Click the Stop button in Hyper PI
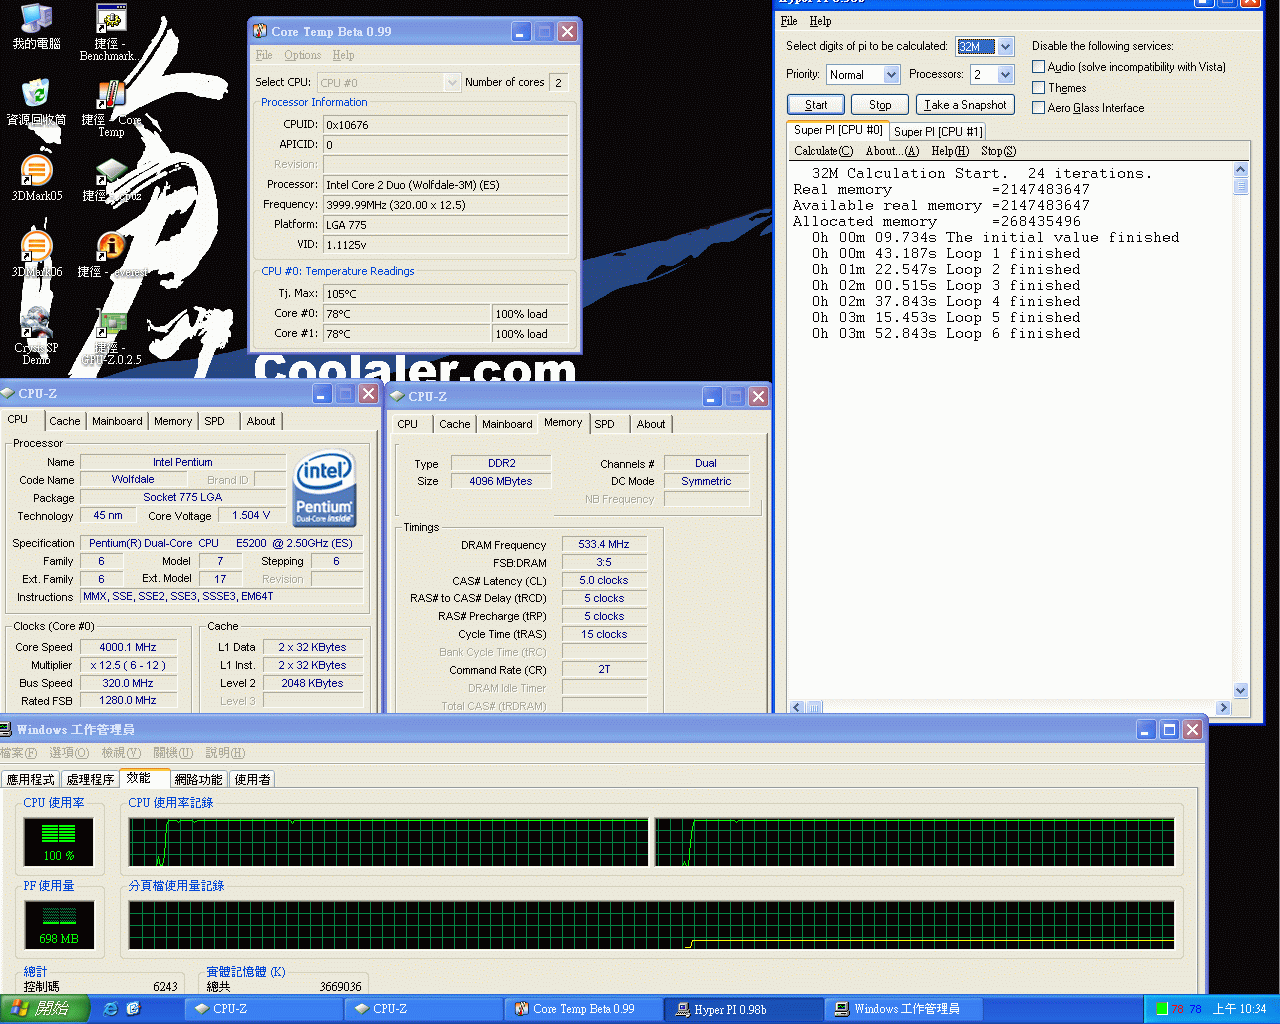 tap(880, 105)
